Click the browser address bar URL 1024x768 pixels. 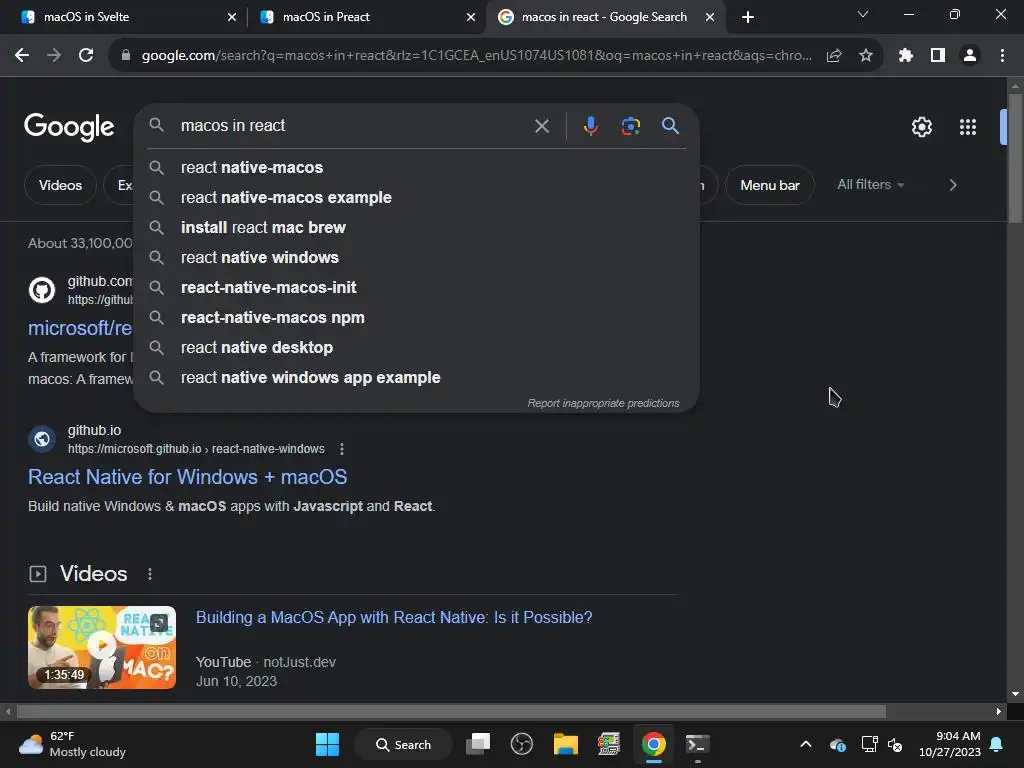(477, 56)
